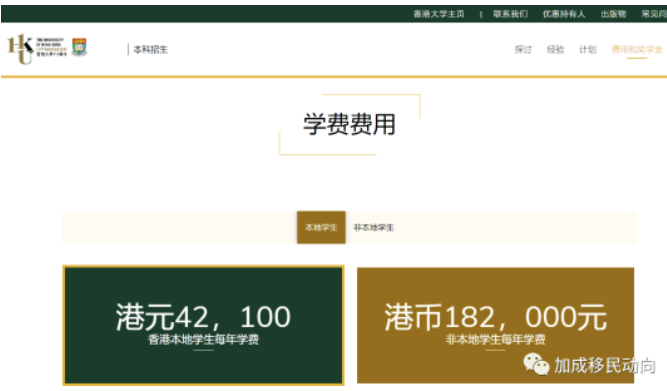Open the 计划 navigation menu
The width and height of the screenshot is (667, 391).
click(x=587, y=49)
